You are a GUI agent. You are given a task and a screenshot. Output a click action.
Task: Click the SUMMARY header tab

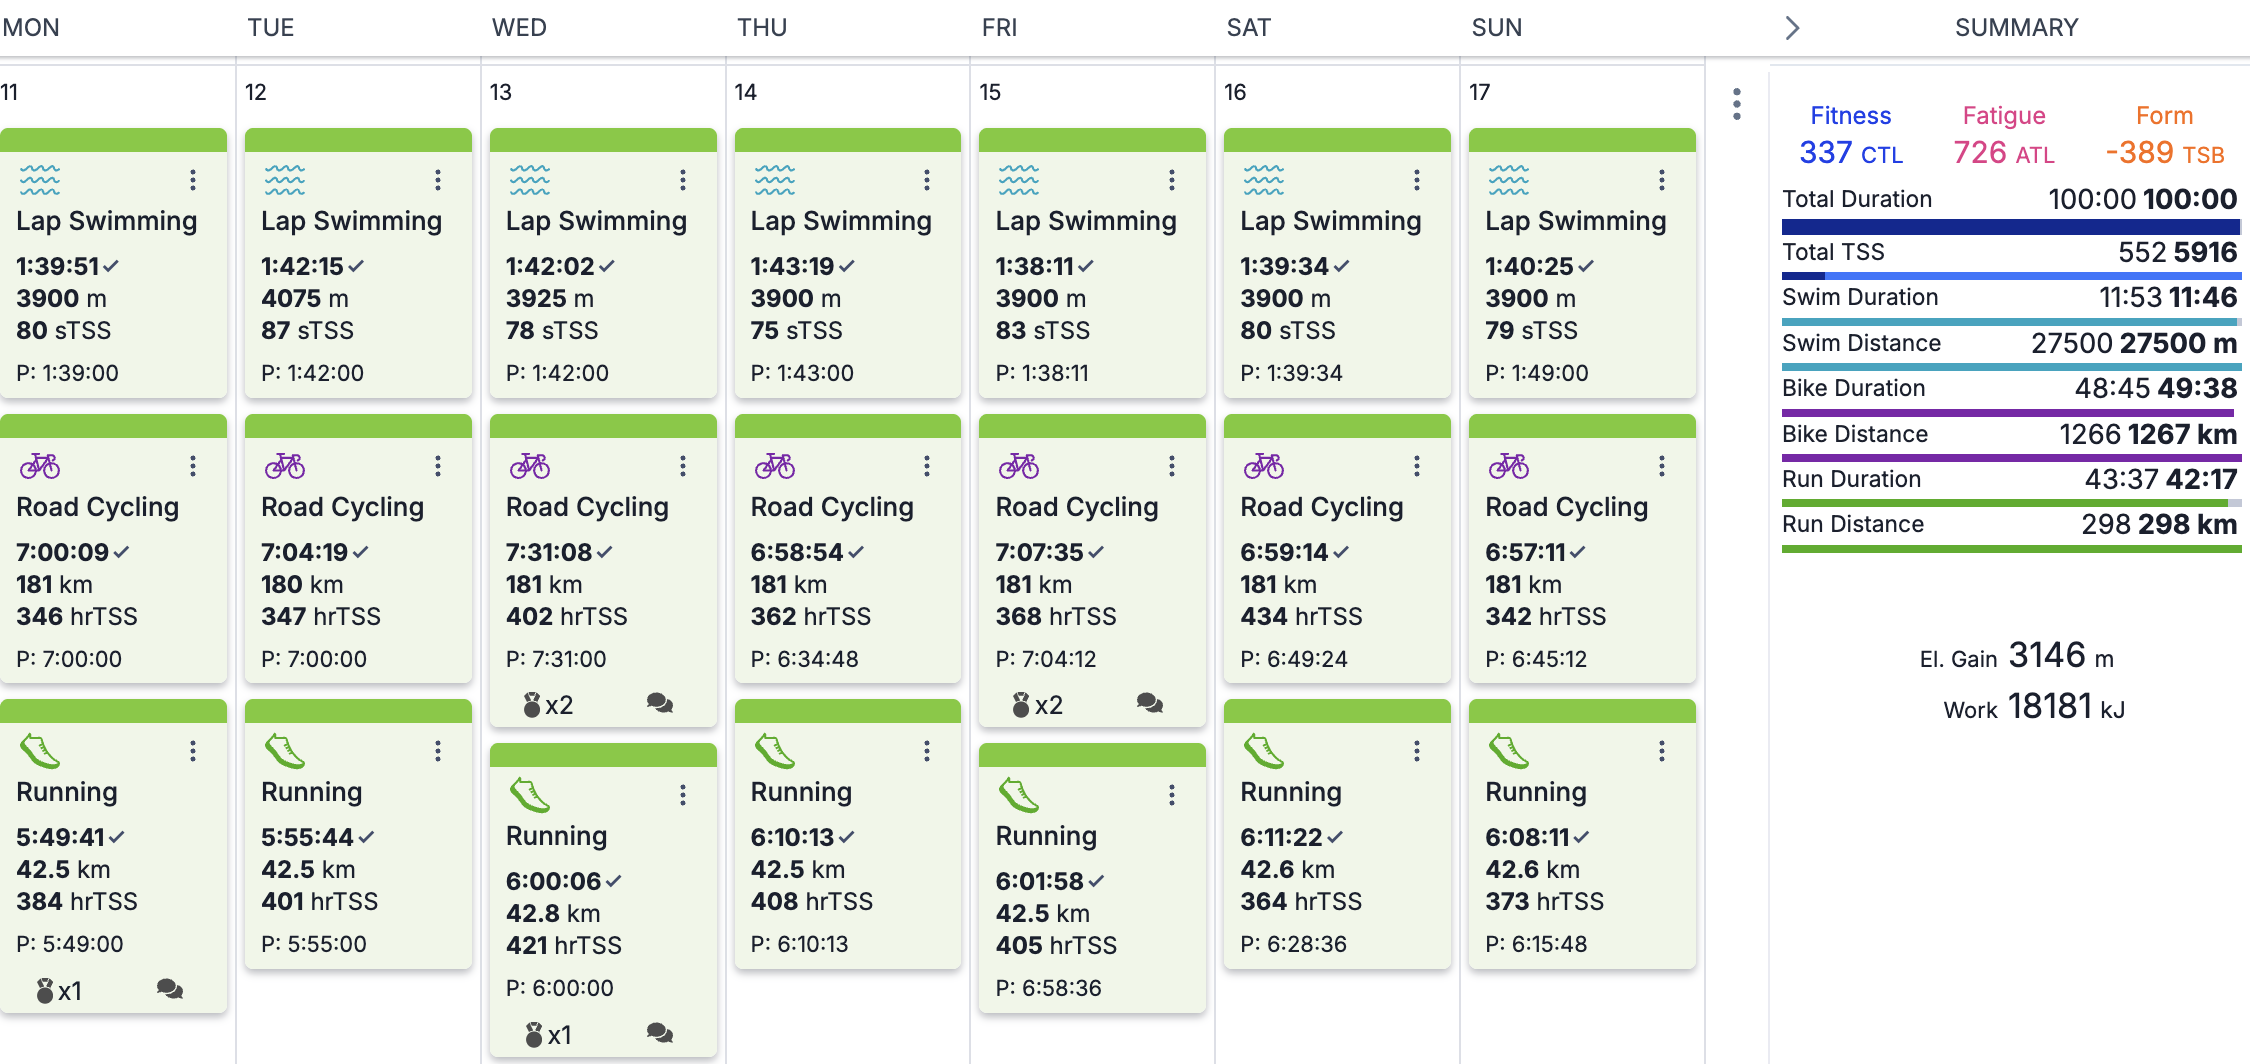(2016, 28)
